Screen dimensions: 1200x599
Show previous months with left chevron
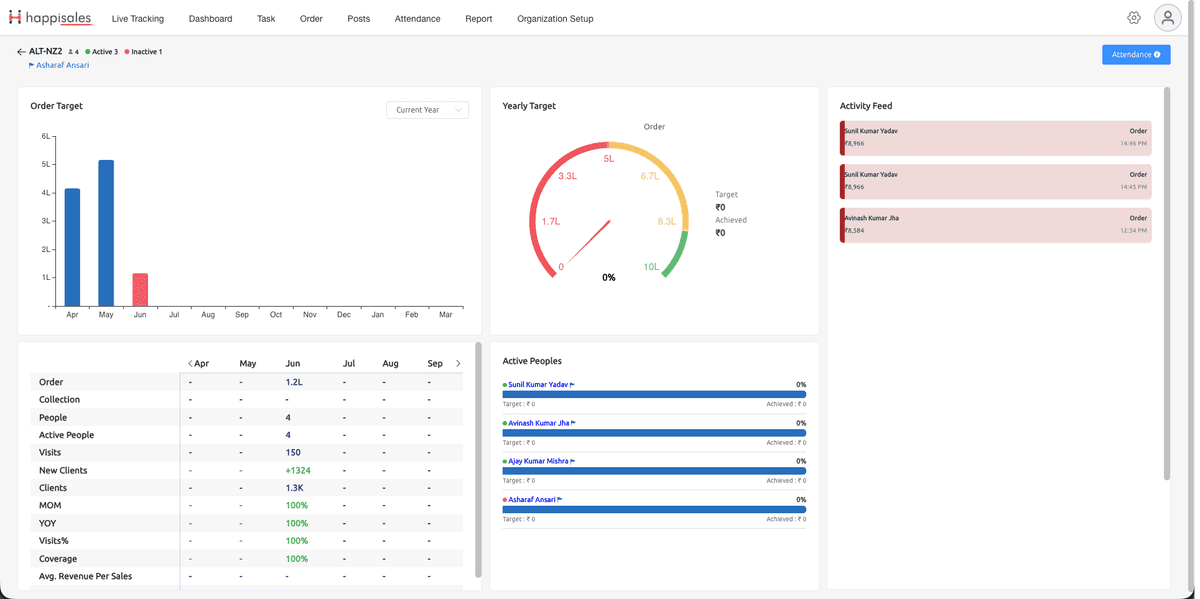click(190, 364)
